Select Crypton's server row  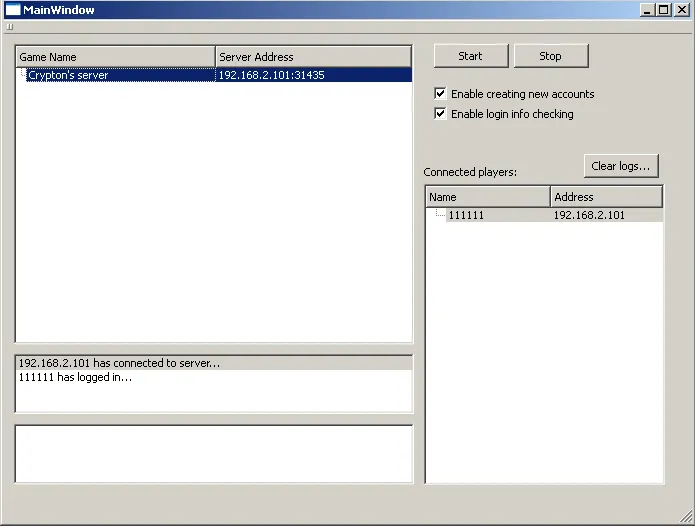coord(68,75)
